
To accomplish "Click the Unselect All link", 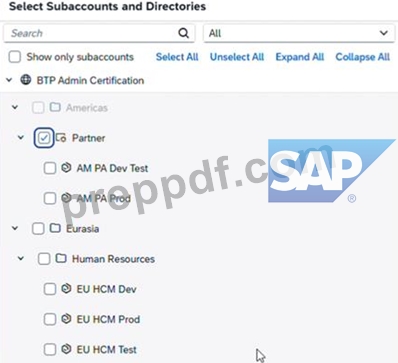I will coord(237,57).
